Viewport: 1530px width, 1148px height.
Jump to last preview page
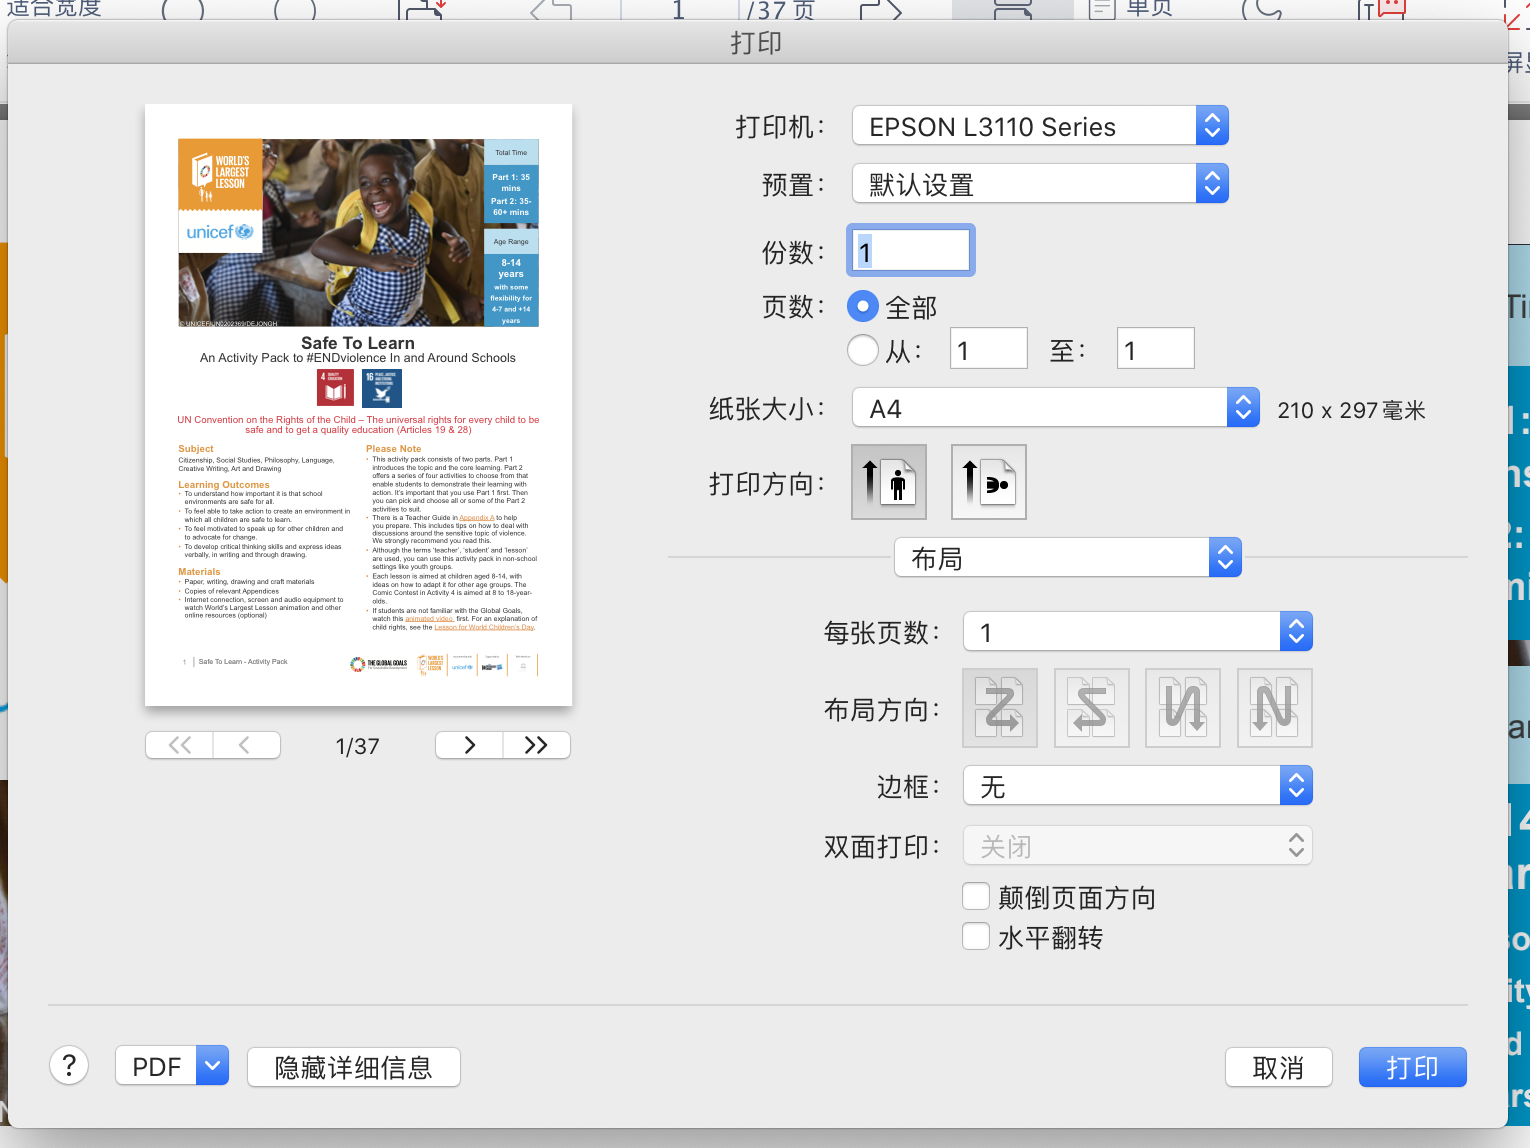click(x=536, y=745)
